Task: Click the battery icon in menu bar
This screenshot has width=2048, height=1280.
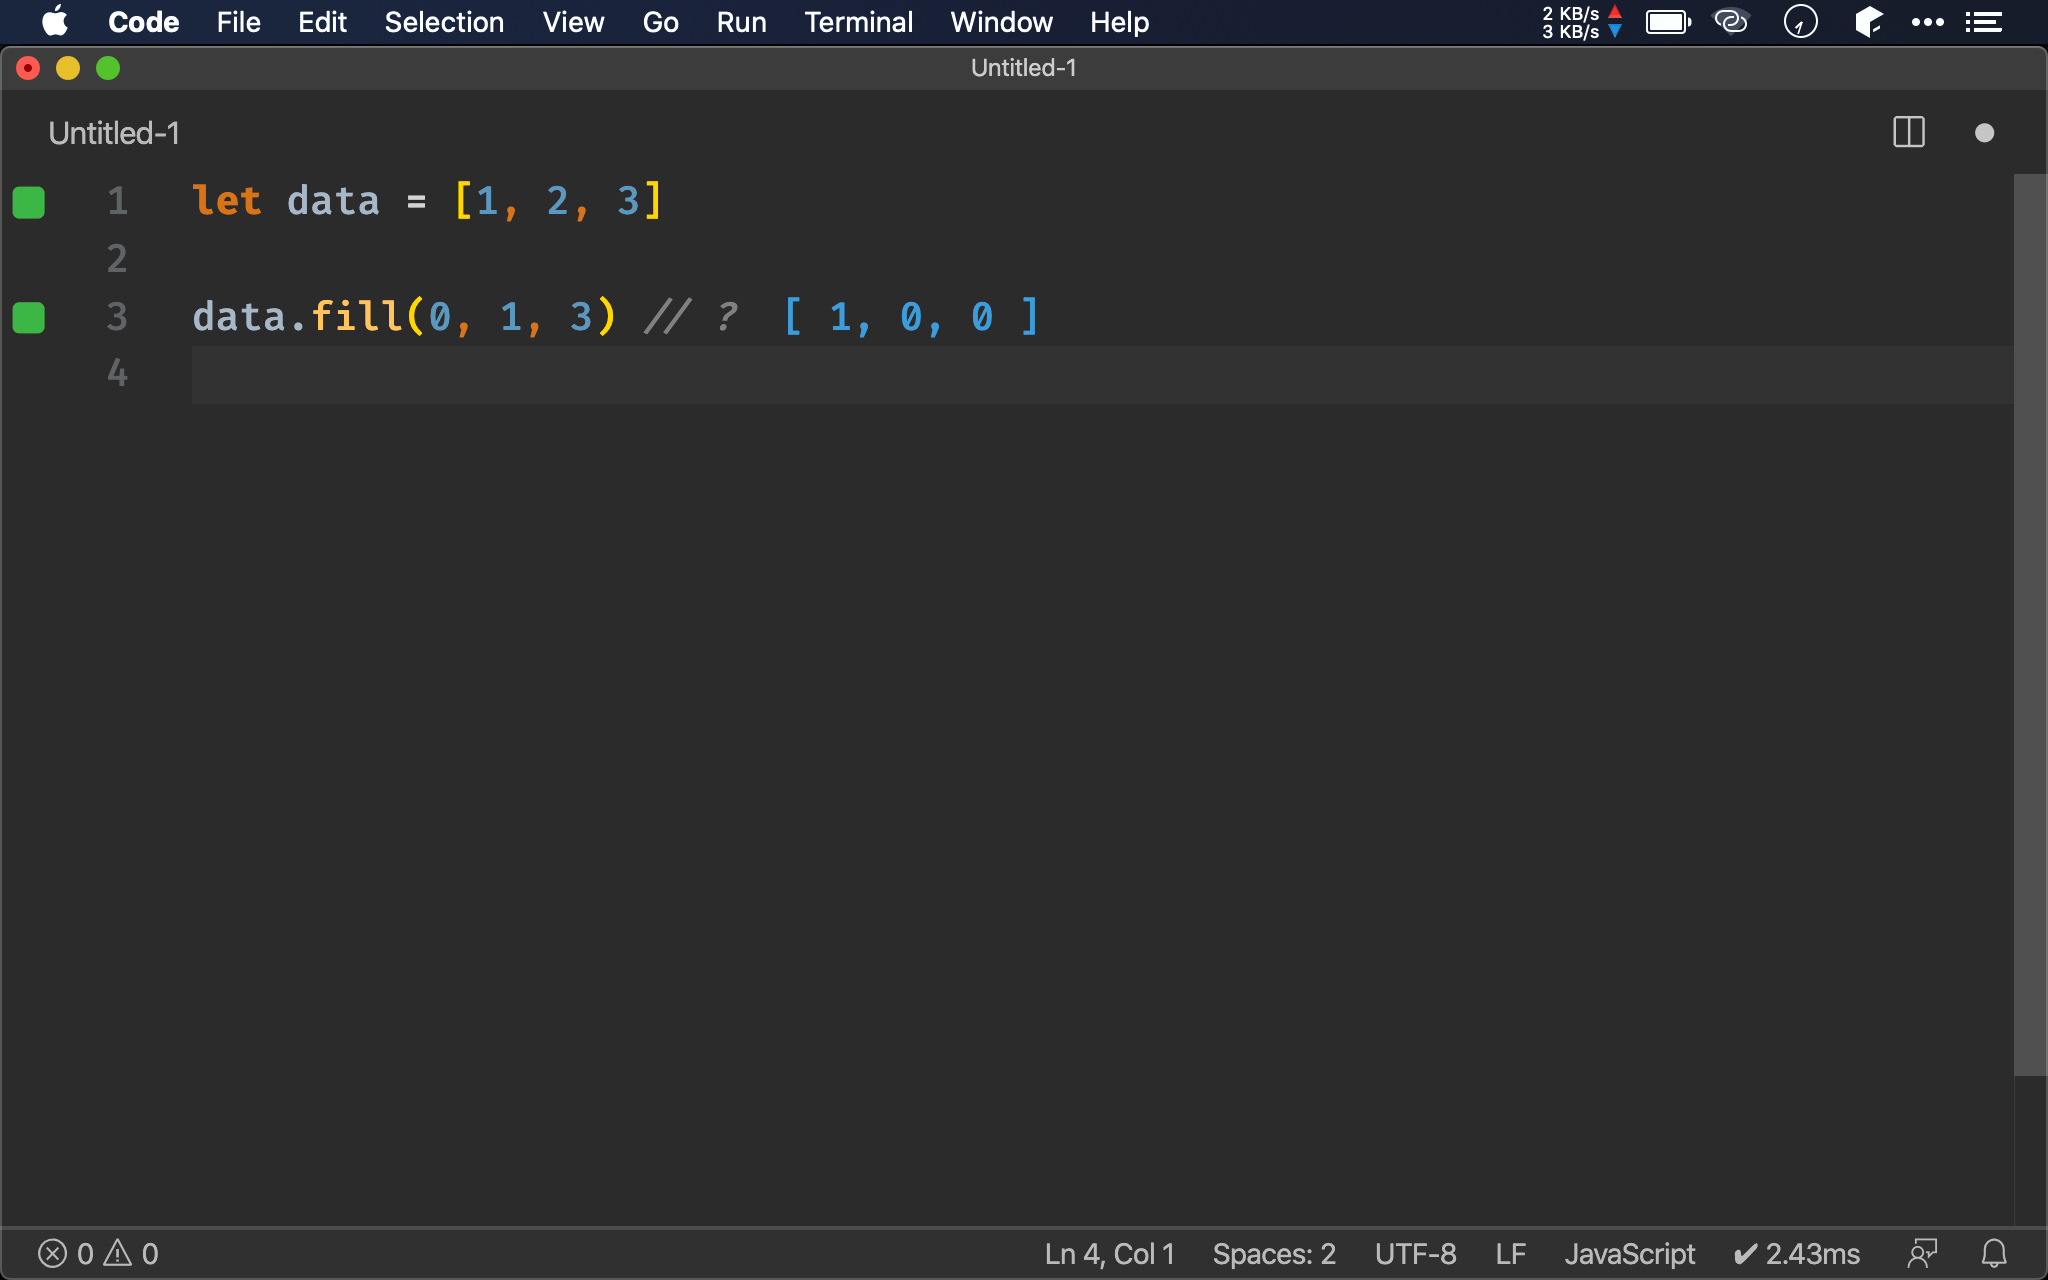Action: pyautogui.click(x=1668, y=22)
